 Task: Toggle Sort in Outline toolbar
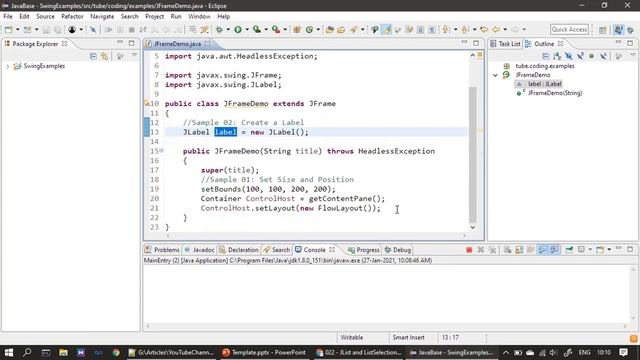(x=557, y=56)
